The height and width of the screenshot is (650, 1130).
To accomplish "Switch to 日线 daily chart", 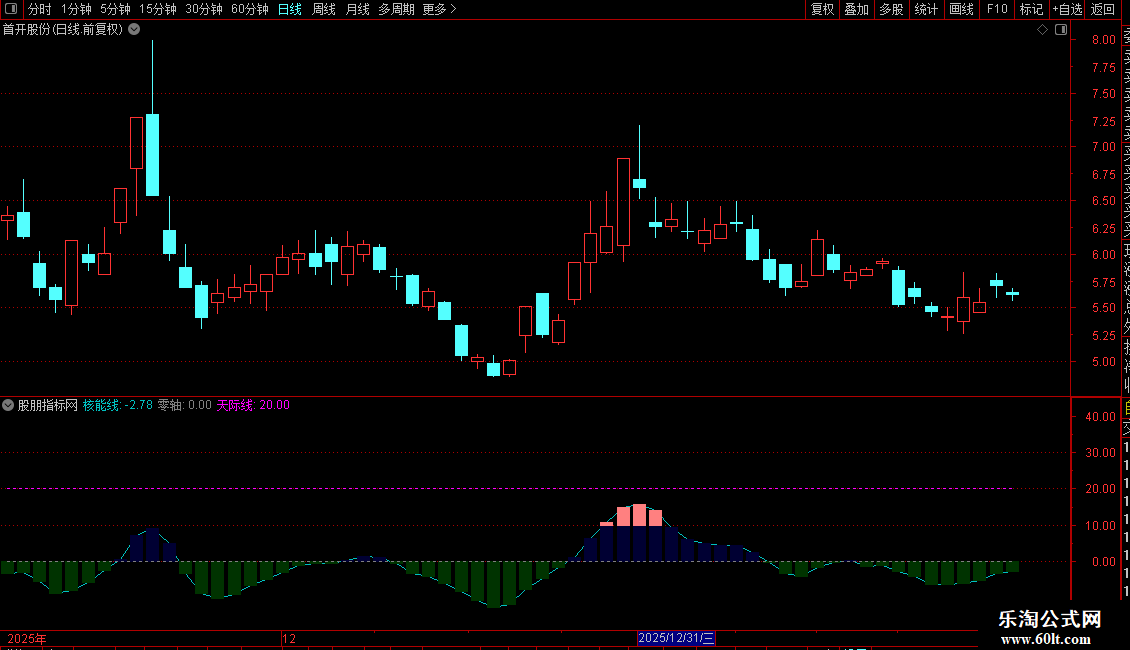I will [x=290, y=9].
